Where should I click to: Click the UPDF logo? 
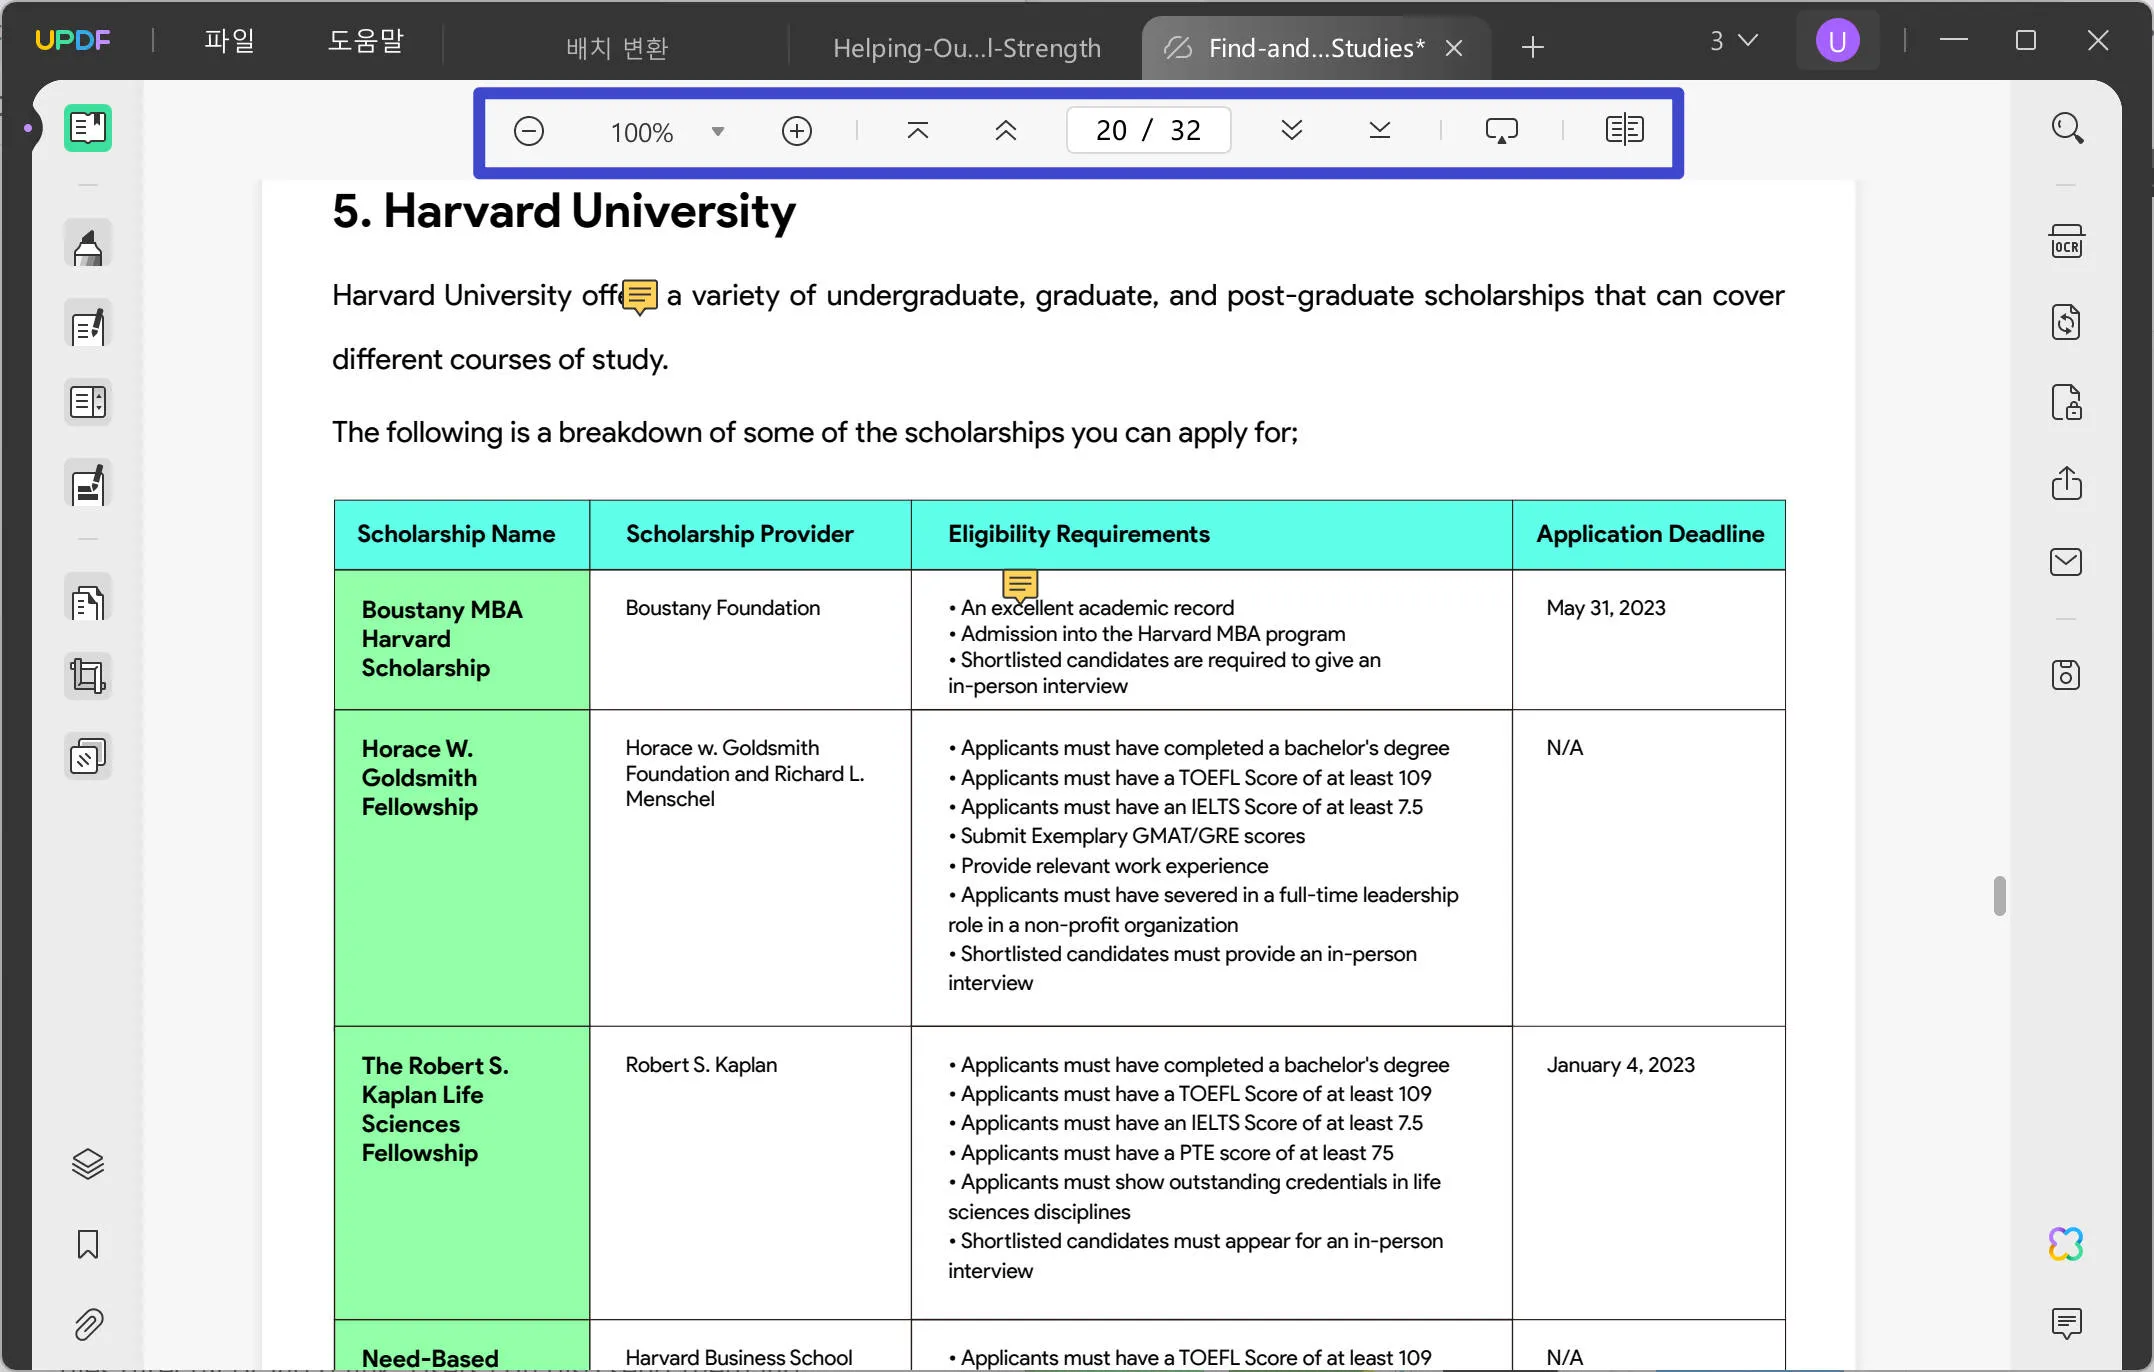(72, 40)
